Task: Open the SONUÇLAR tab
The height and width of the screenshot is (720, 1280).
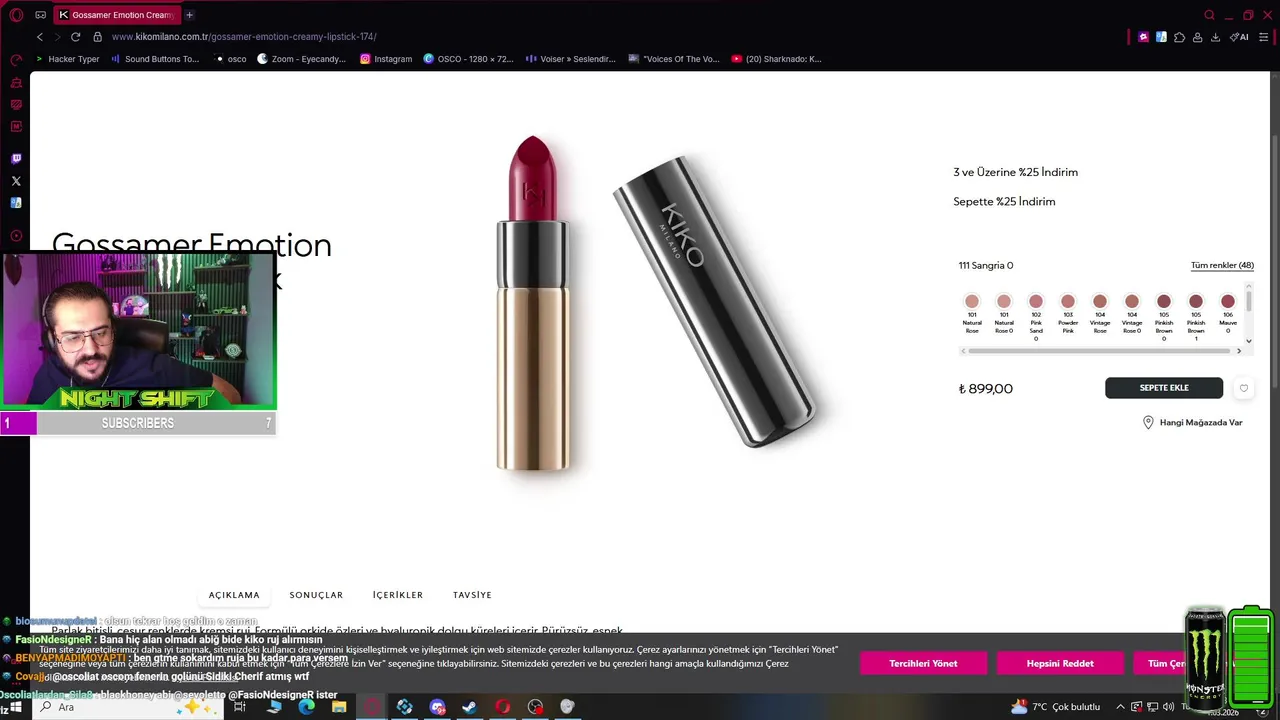Action: pyautogui.click(x=316, y=595)
